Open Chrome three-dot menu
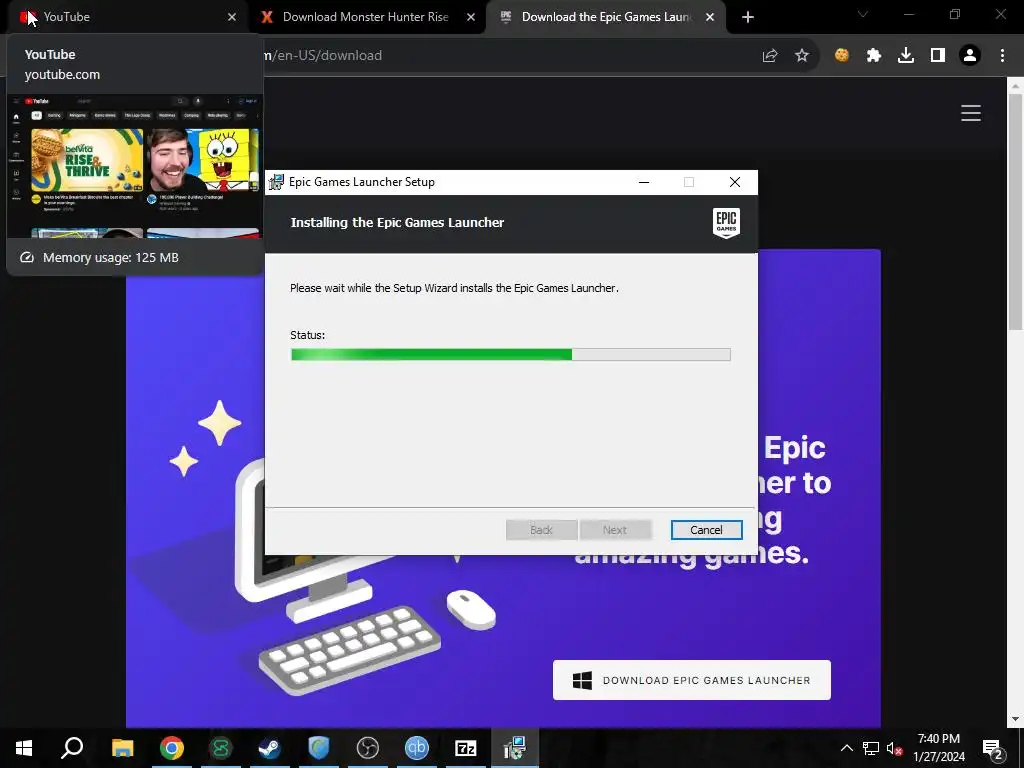Viewport: 1024px width, 768px height. (1002, 56)
